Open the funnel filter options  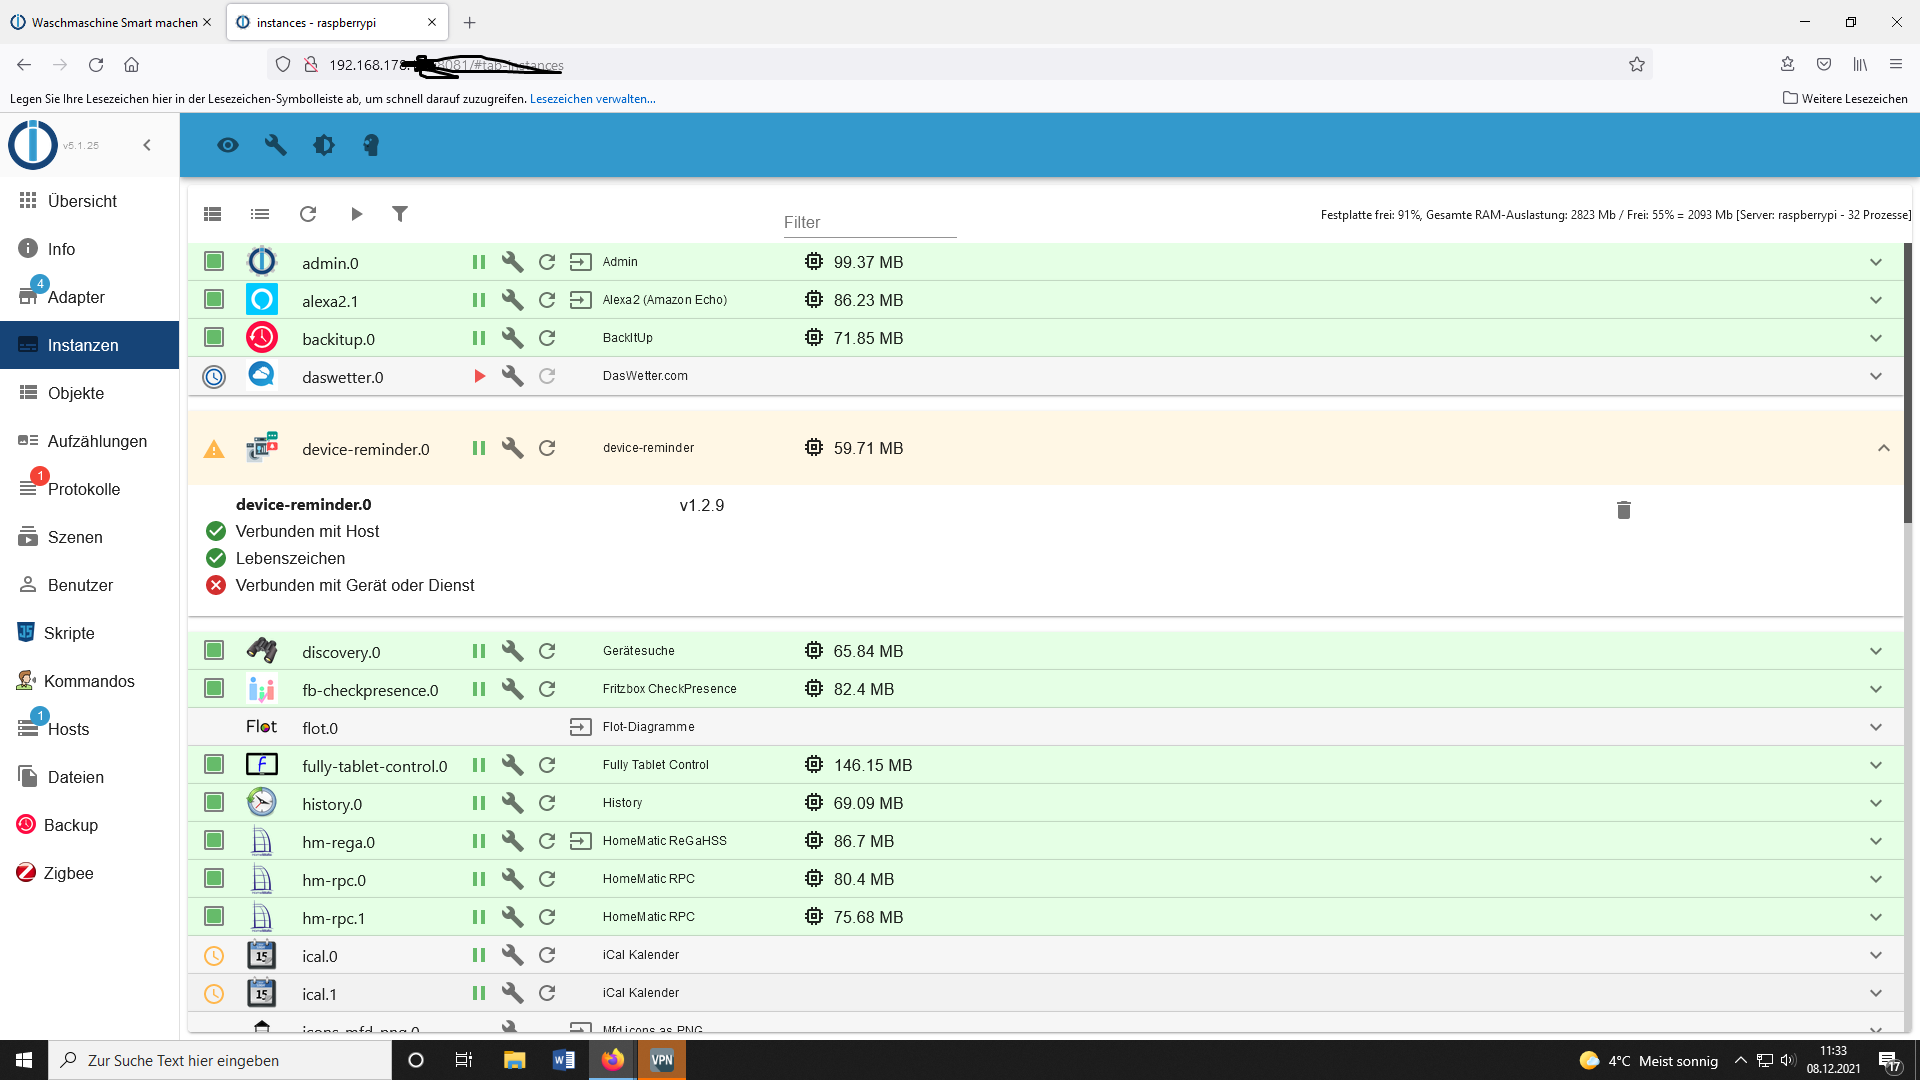[x=400, y=214]
